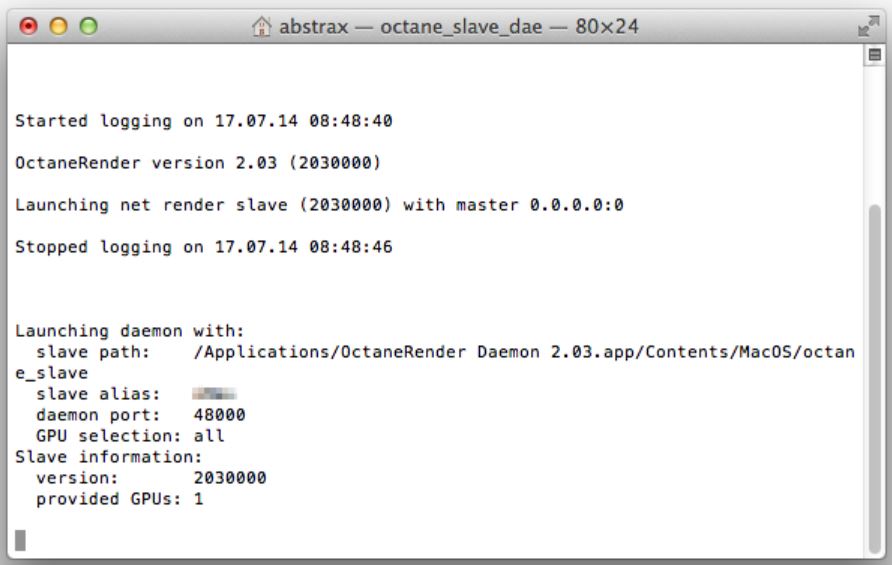This screenshot has height=565, width=892.
Task: Minimize the window with the yellow button
Action: tap(51, 24)
